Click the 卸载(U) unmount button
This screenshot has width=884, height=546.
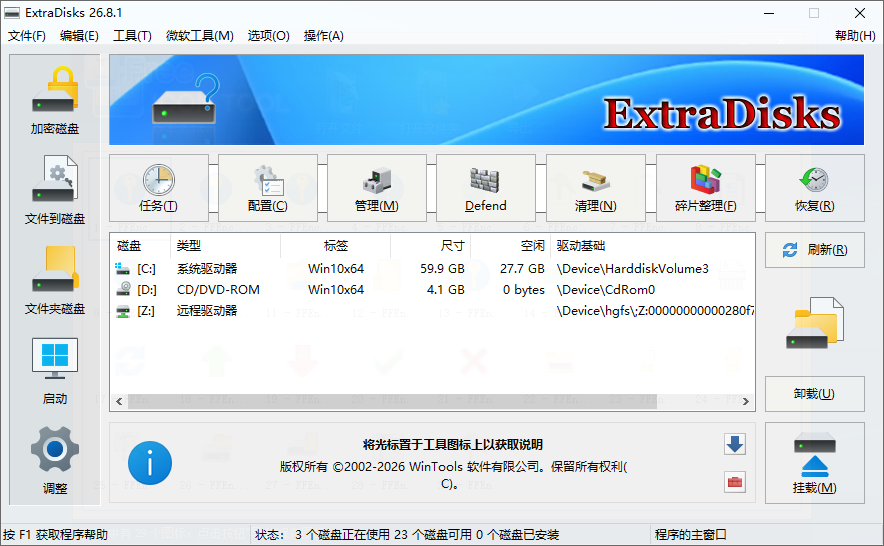tap(815, 394)
